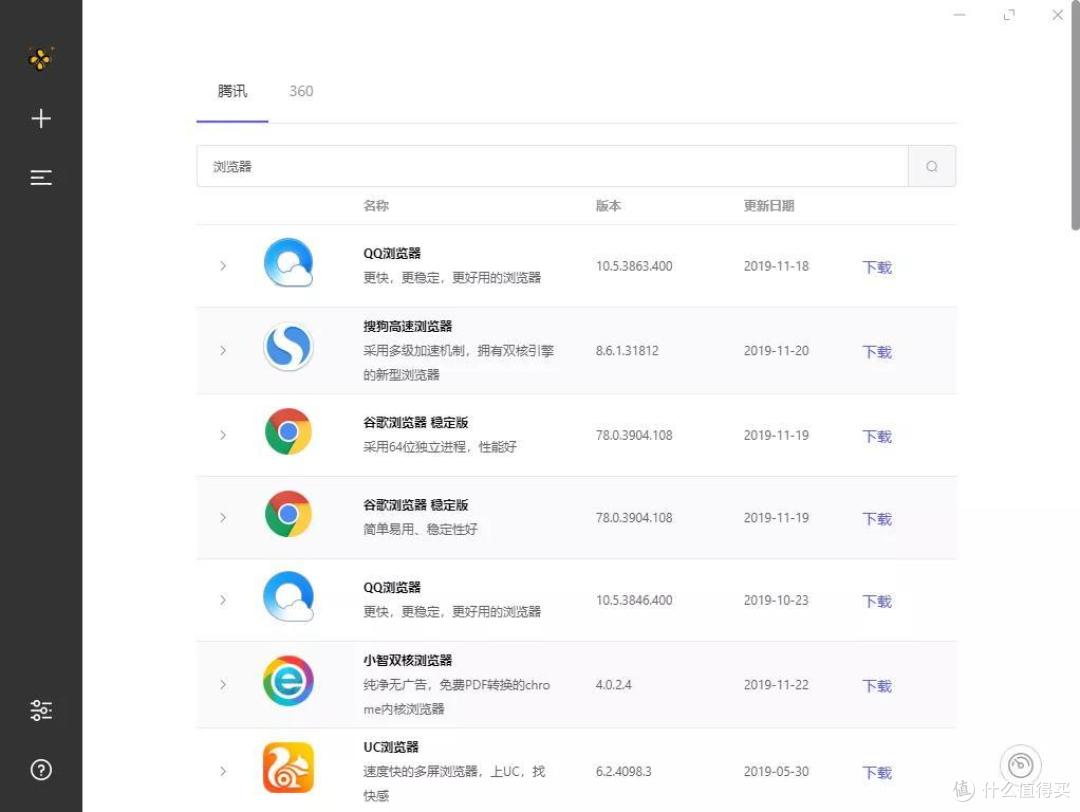The image size is (1080, 812).
Task: Click version 10.5.3846.400 text
Action: point(634,600)
